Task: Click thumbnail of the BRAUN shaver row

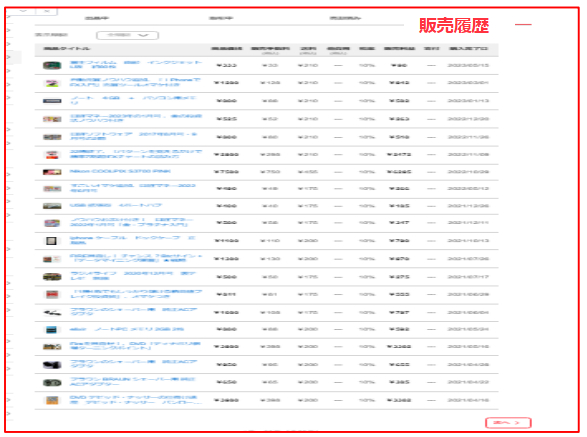Action: tap(52, 383)
